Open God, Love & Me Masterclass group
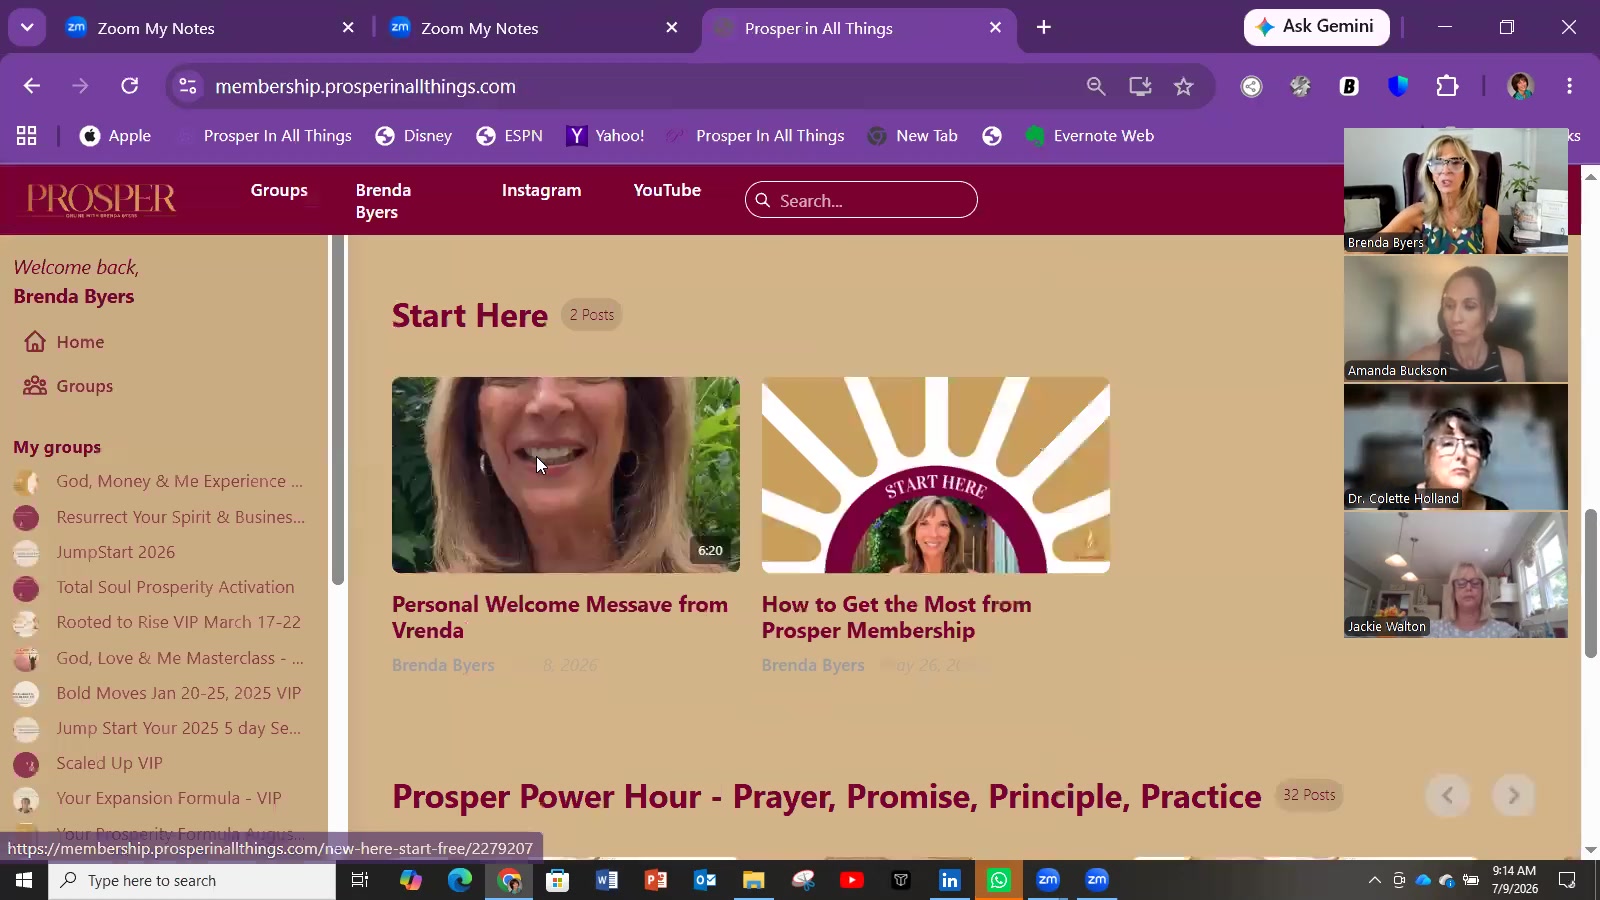Image resolution: width=1600 pixels, height=900 pixels. coord(160,658)
